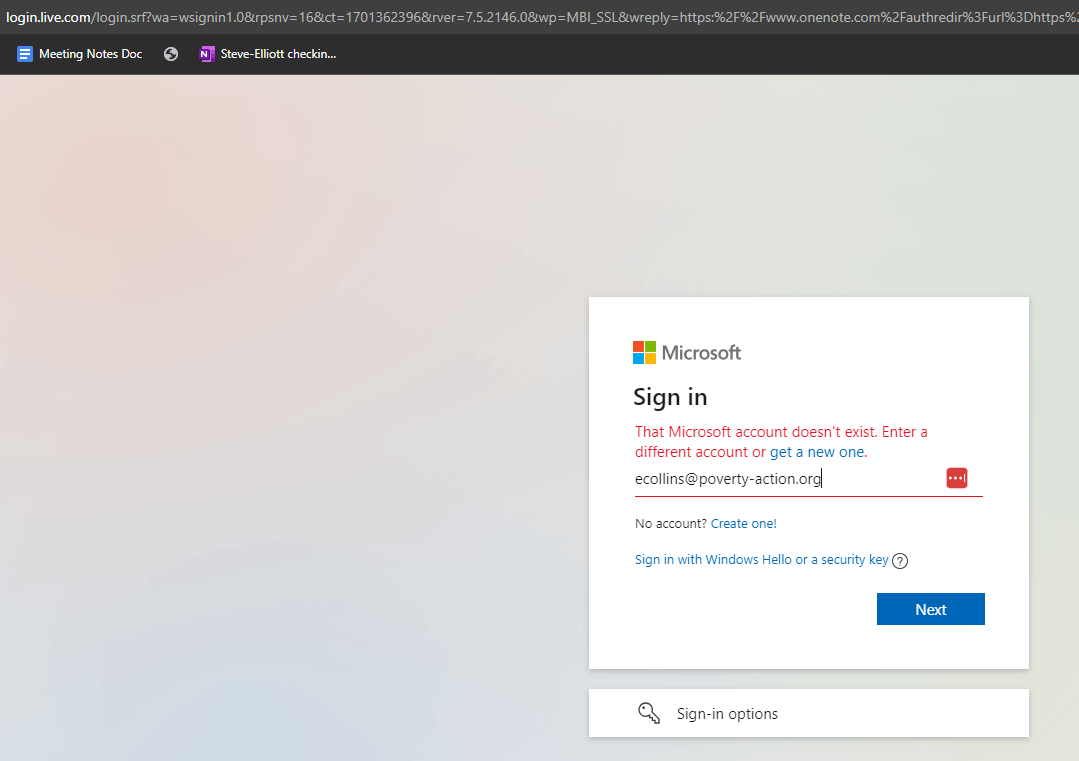Viewport: 1079px width, 761px height.
Task: Click the red account error message text
Action: tap(781, 441)
